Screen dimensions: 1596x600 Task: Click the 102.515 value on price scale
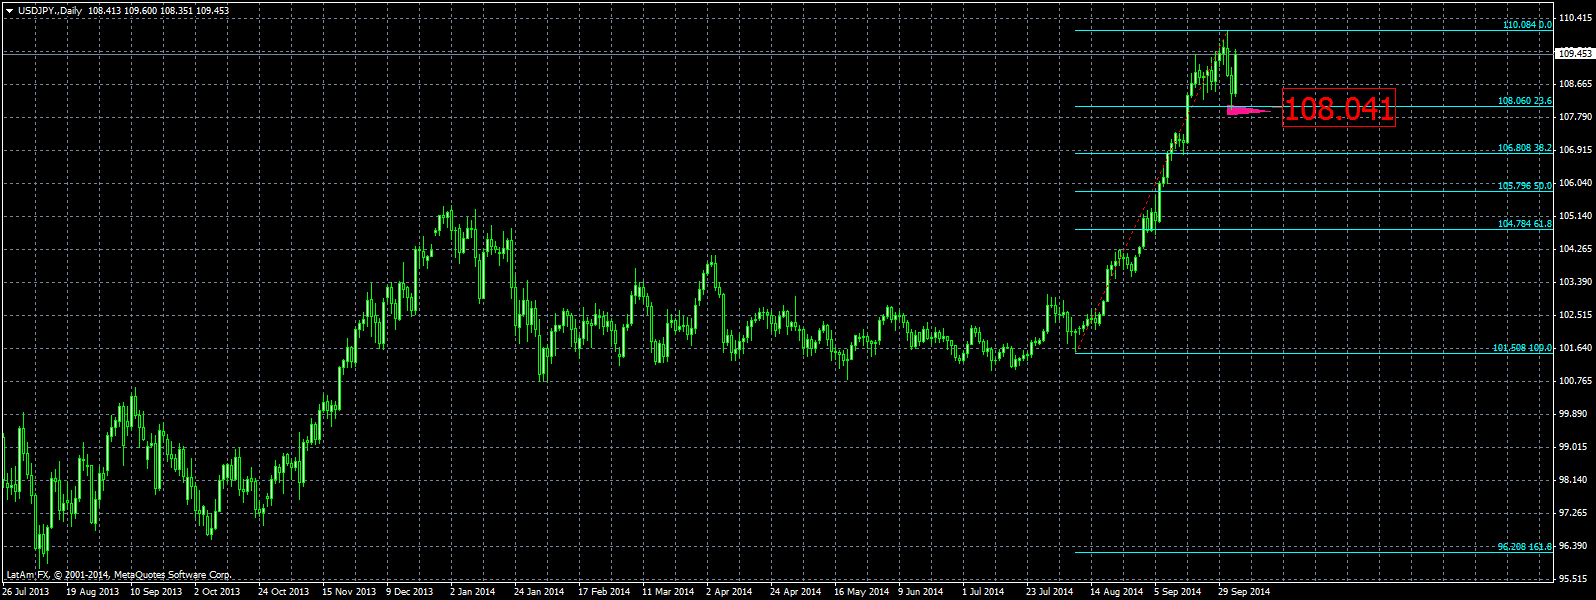click(x=1576, y=315)
